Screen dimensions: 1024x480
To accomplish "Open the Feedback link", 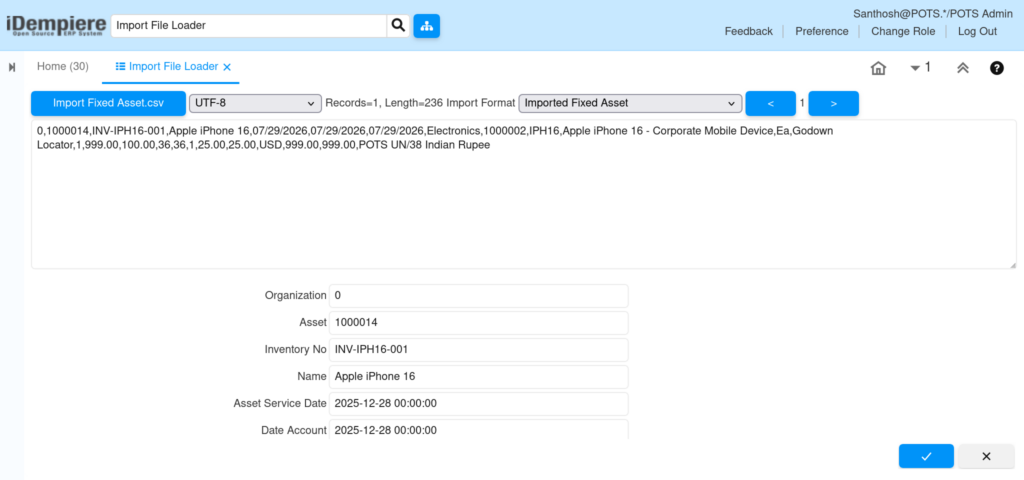I will [x=748, y=31].
